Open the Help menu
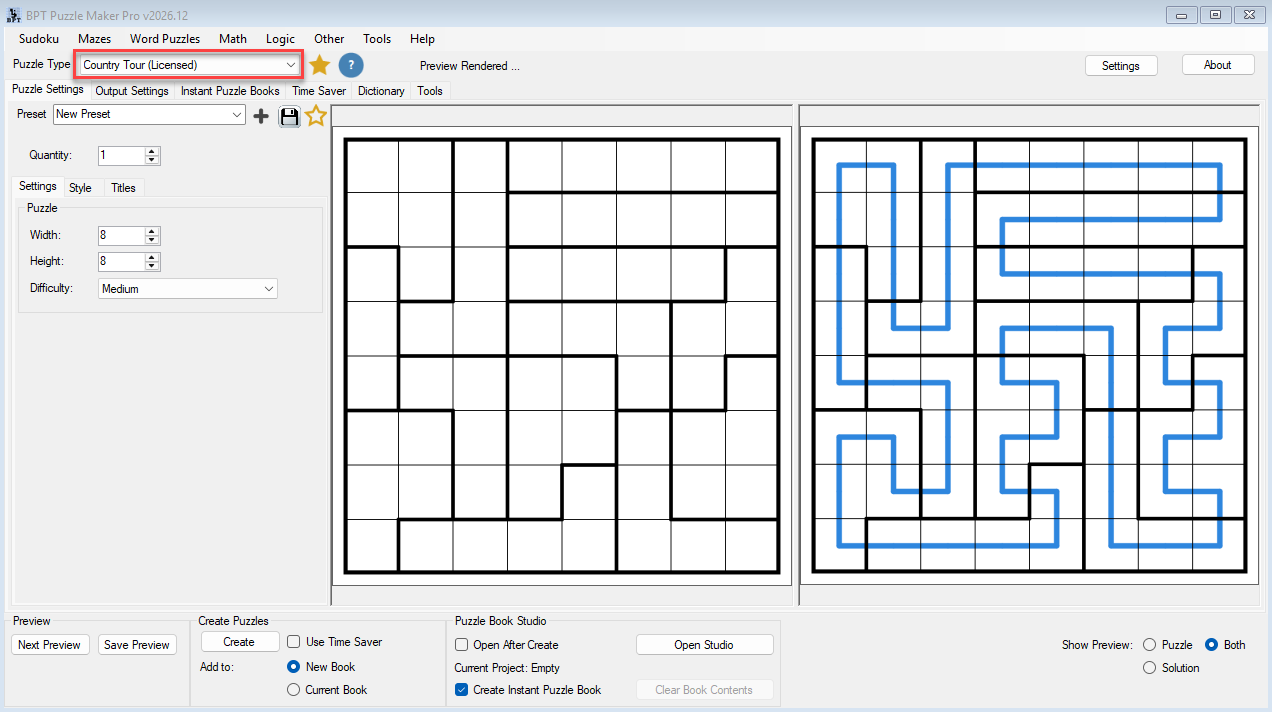Screen dimensions: 1272x712 (x=423, y=39)
